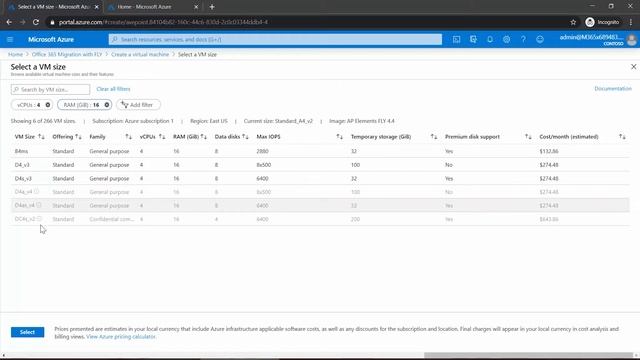Click the blue Select button
Viewport: 640px width, 360px height.
[x=27, y=332]
